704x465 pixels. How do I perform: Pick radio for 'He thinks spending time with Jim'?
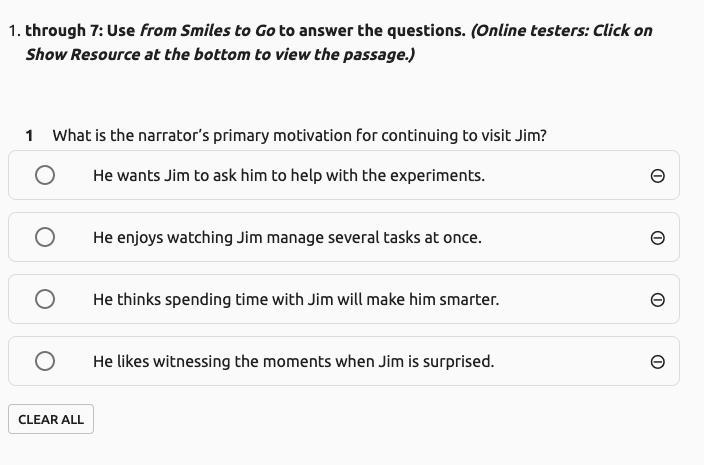coord(45,299)
